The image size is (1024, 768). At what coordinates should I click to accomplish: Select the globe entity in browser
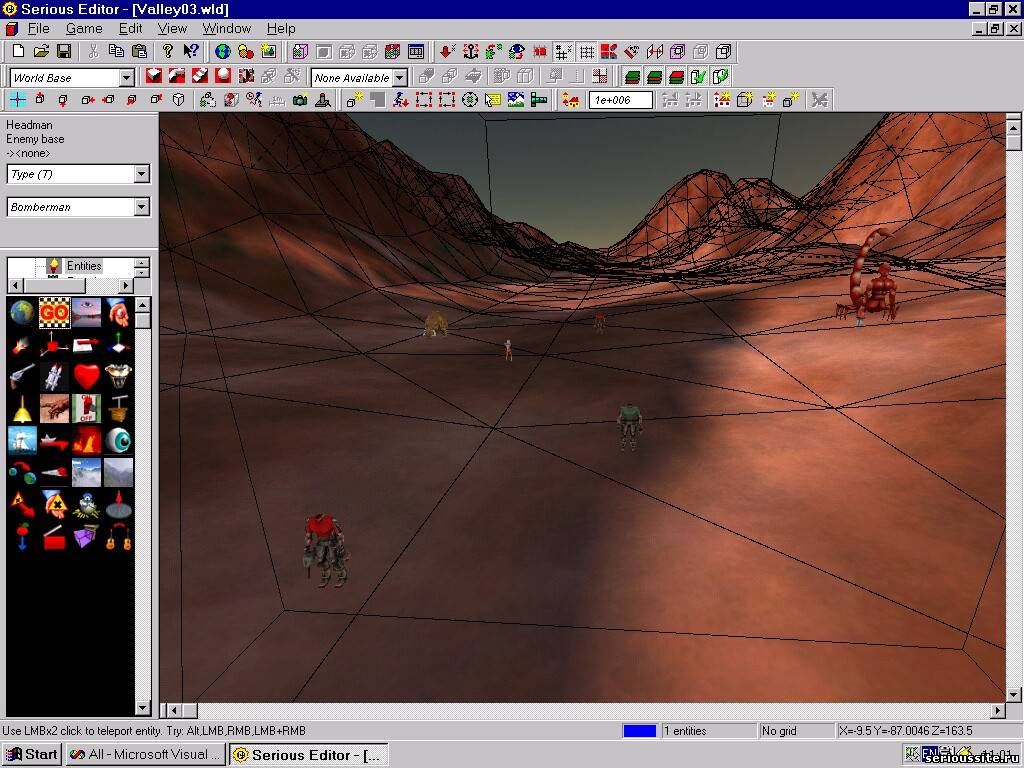22,313
